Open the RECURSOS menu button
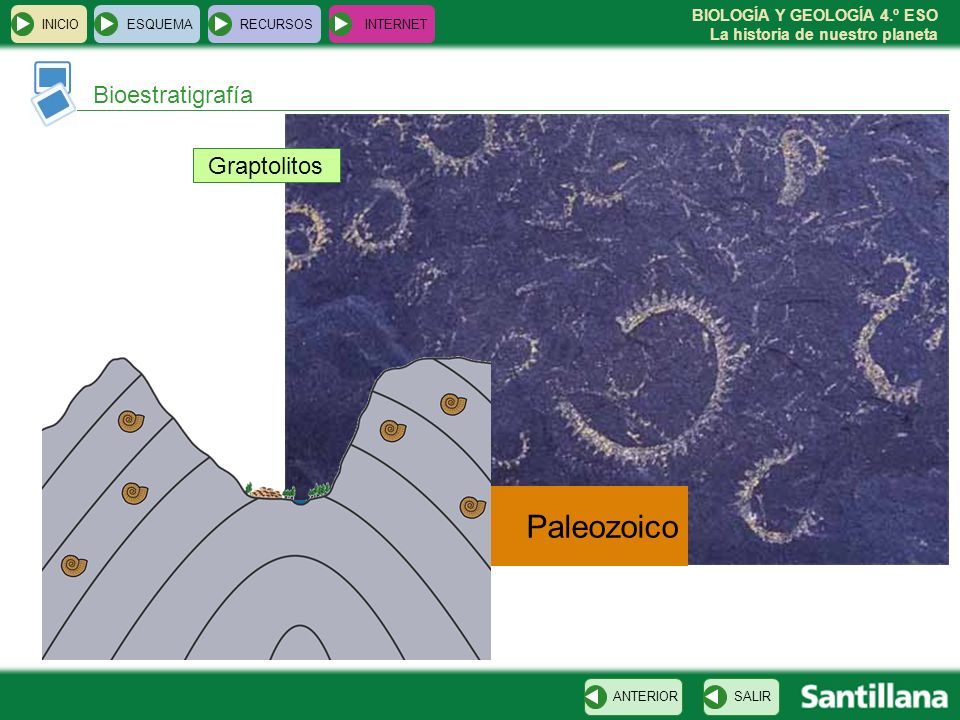This screenshot has width=960, height=720. pyautogui.click(x=264, y=24)
